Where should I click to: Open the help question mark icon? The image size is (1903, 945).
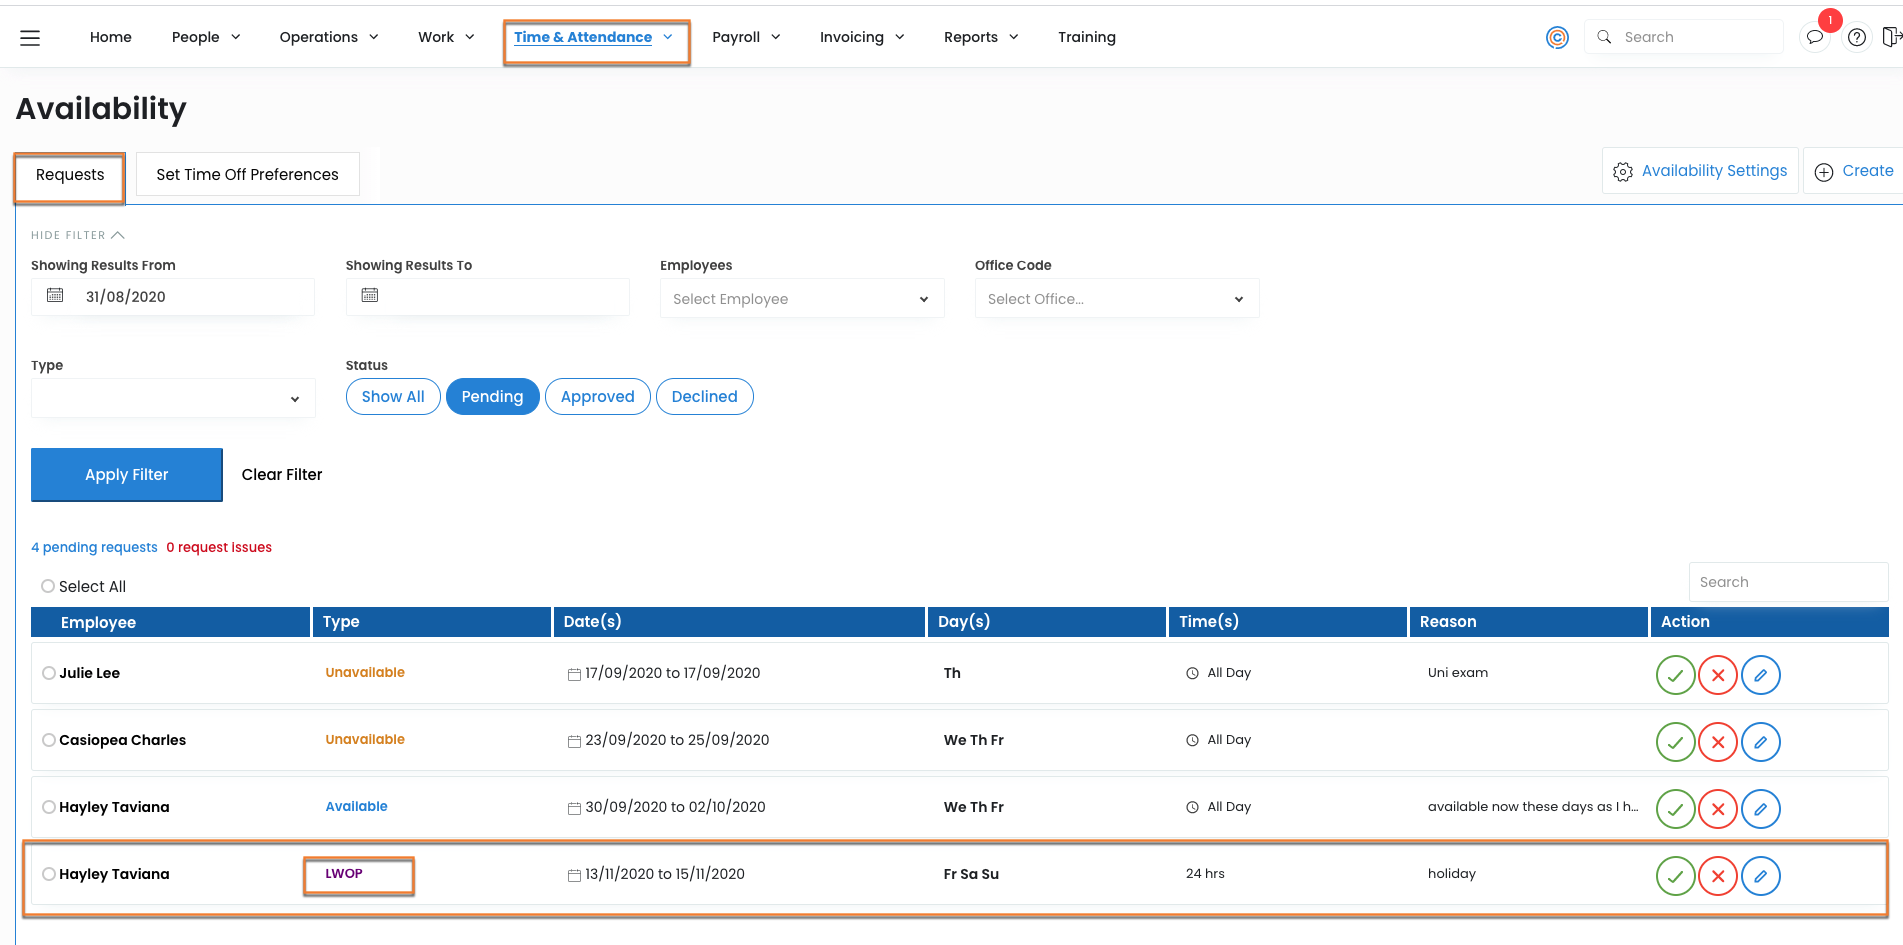point(1857,38)
